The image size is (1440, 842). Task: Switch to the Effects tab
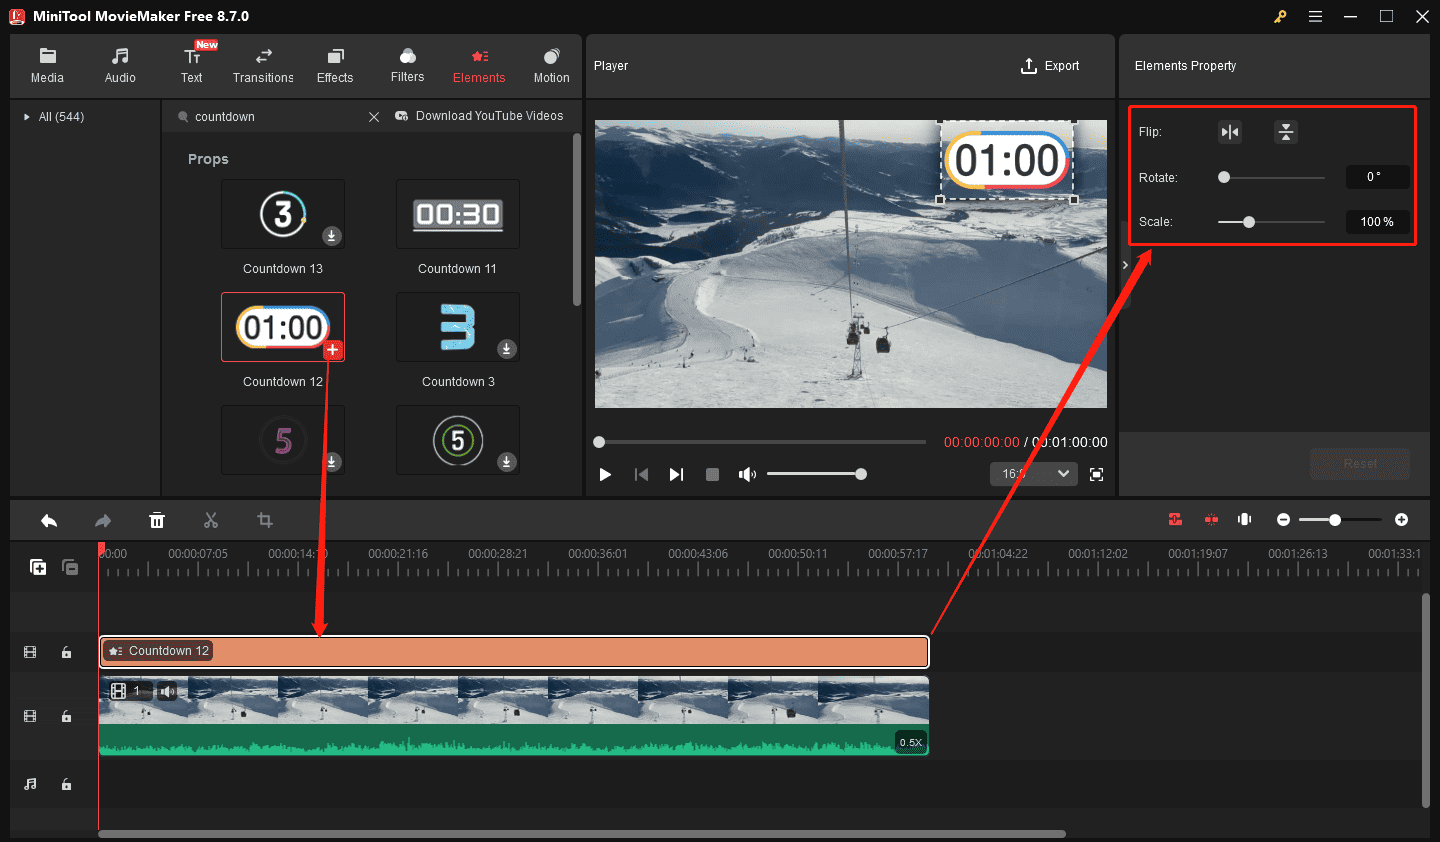point(335,66)
